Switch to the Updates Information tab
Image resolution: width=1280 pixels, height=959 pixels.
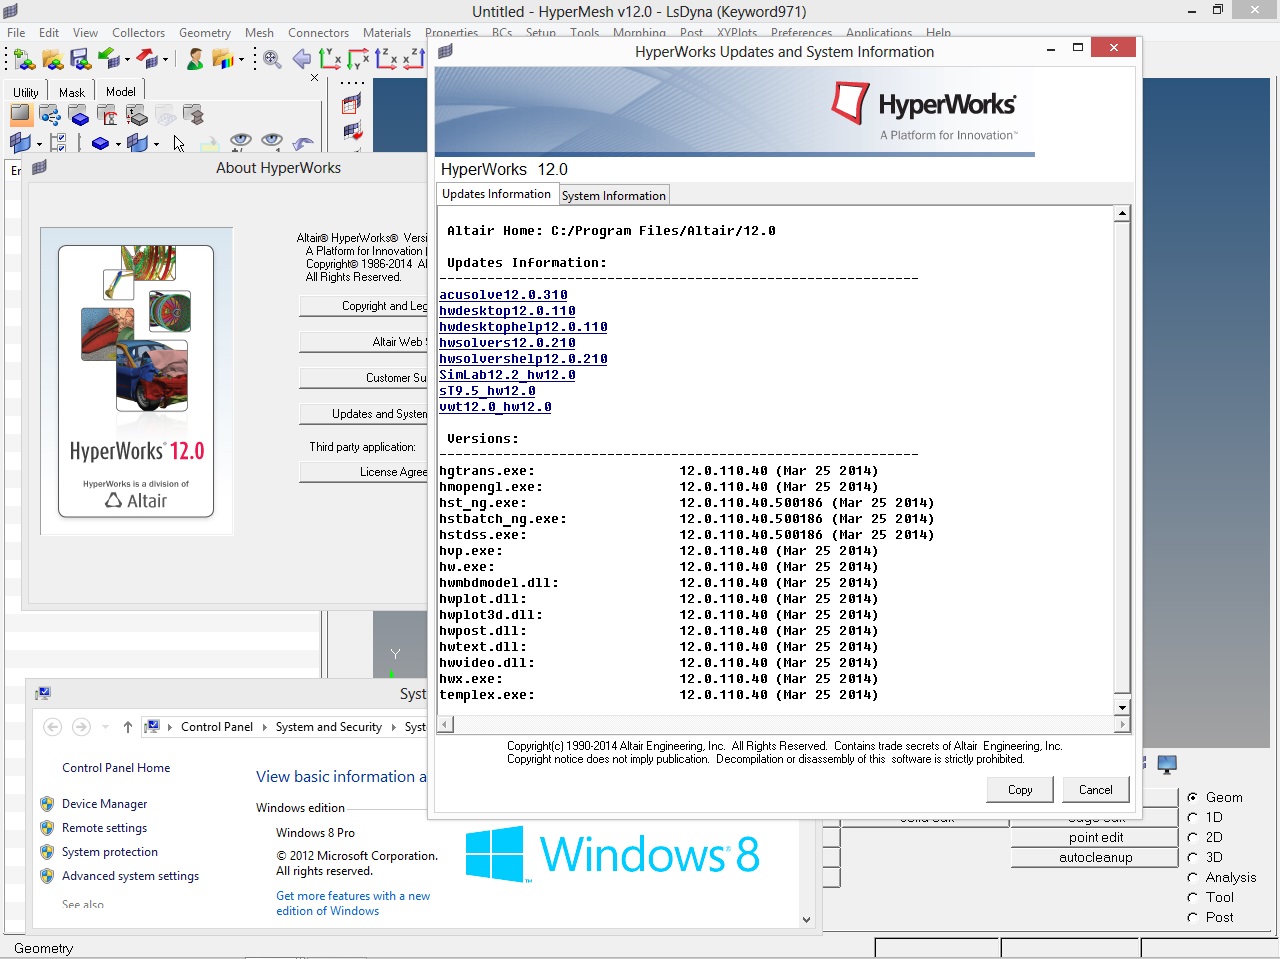pos(496,194)
